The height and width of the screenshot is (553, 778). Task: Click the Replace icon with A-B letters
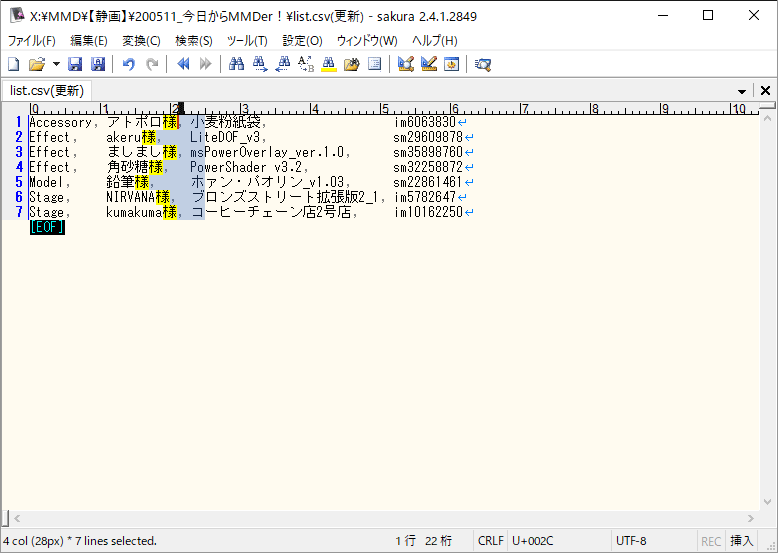306,64
